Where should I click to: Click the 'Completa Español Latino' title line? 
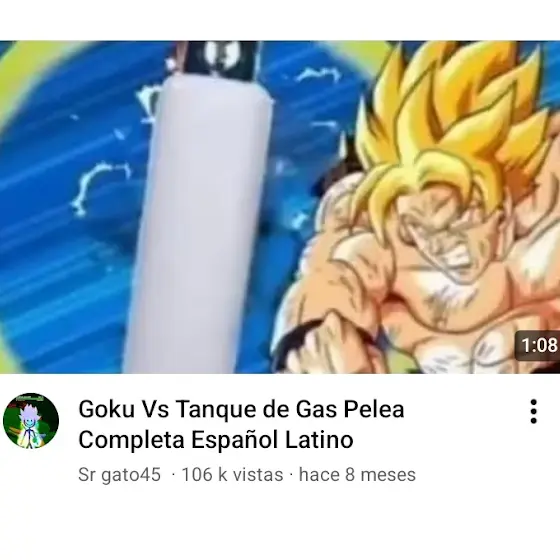(216, 440)
